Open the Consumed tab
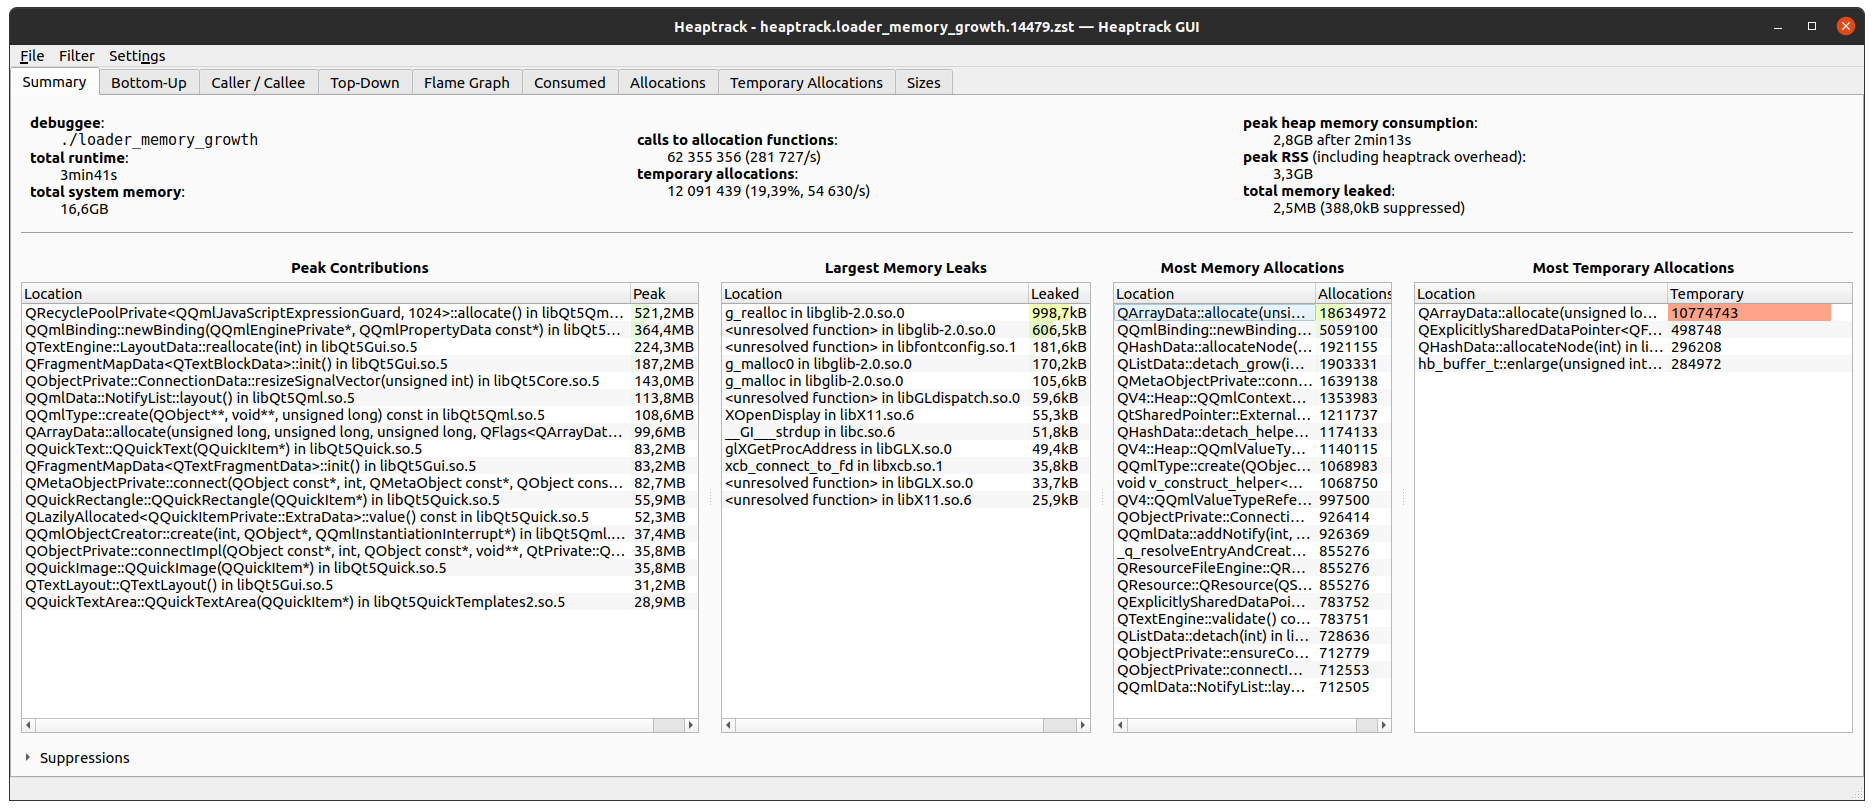 (570, 83)
